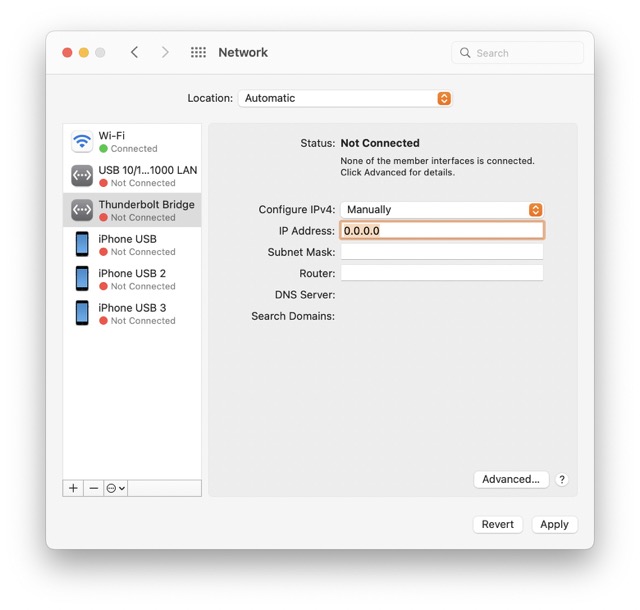Click the Subnet Mask field
The height and width of the screenshot is (610, 640).
(442, 252)
